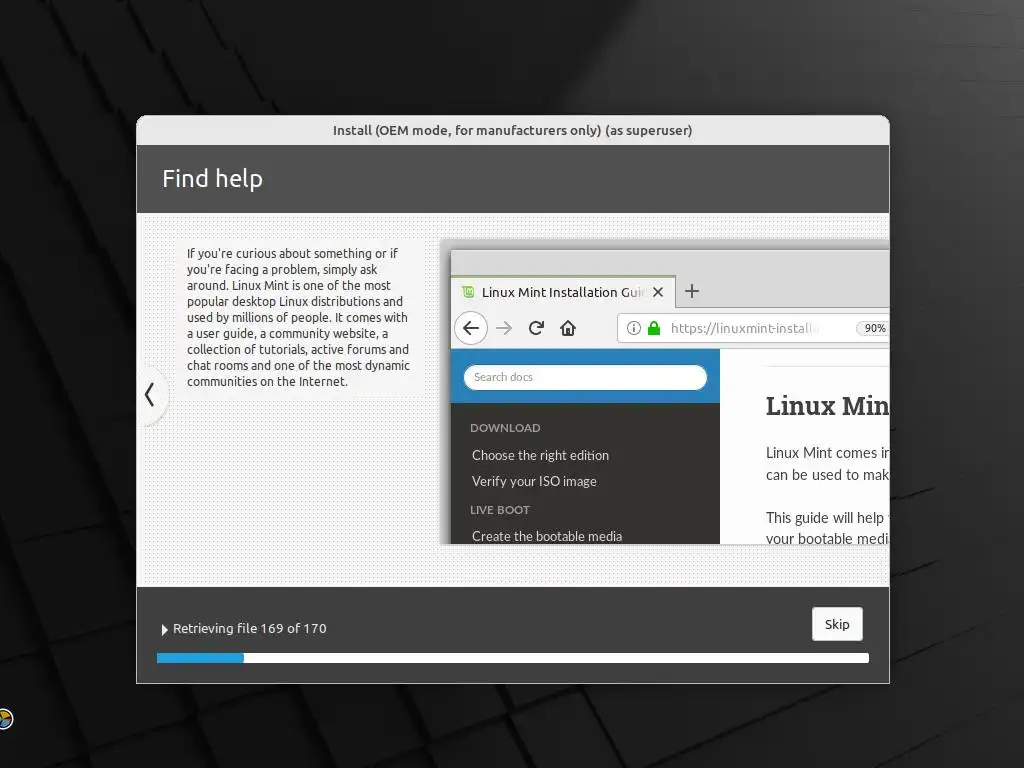Click the help description paragraph
The height and width of the screenshot is (768, 1024).
(x=298, y=317)
